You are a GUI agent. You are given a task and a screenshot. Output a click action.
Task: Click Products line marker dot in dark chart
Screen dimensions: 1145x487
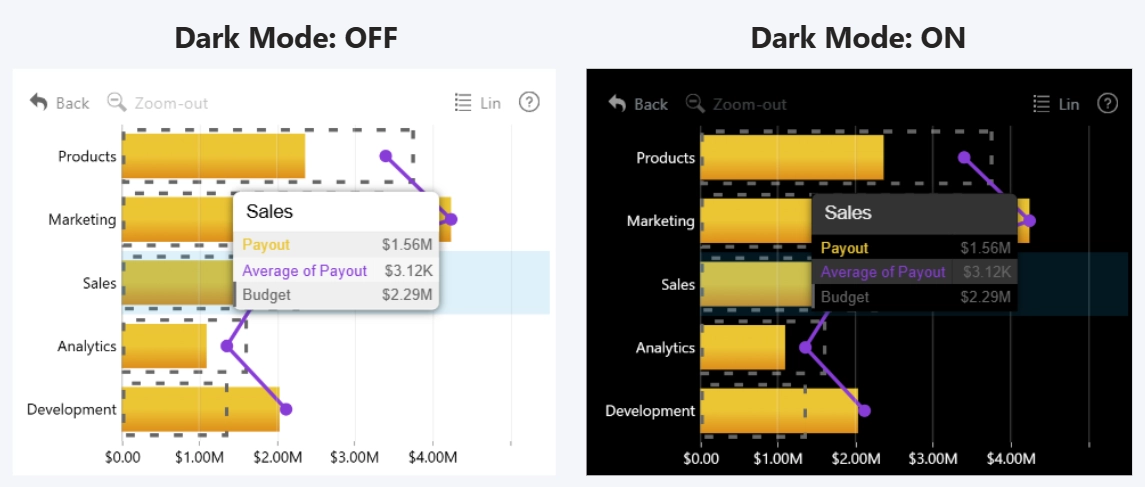click(x=964, y=157)
